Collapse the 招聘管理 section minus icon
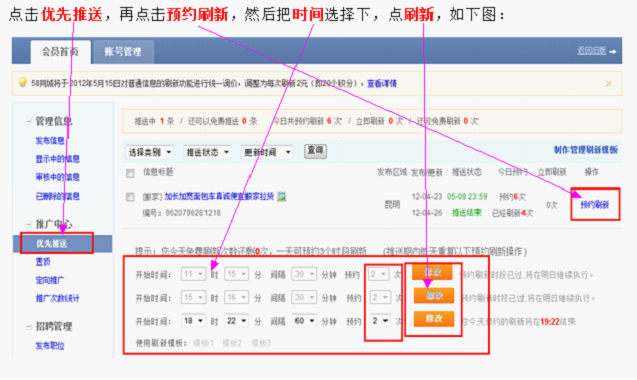637x380 pixels. click(28, 326)
